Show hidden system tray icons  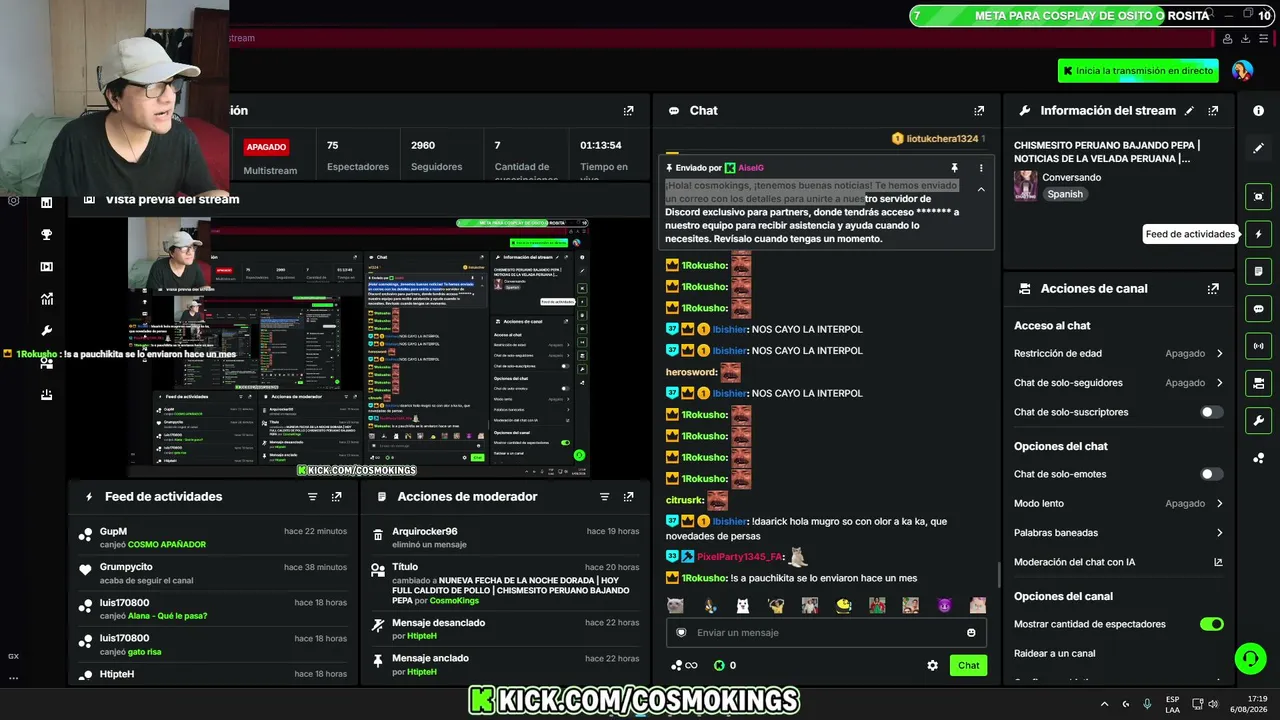coord(1104,704)
